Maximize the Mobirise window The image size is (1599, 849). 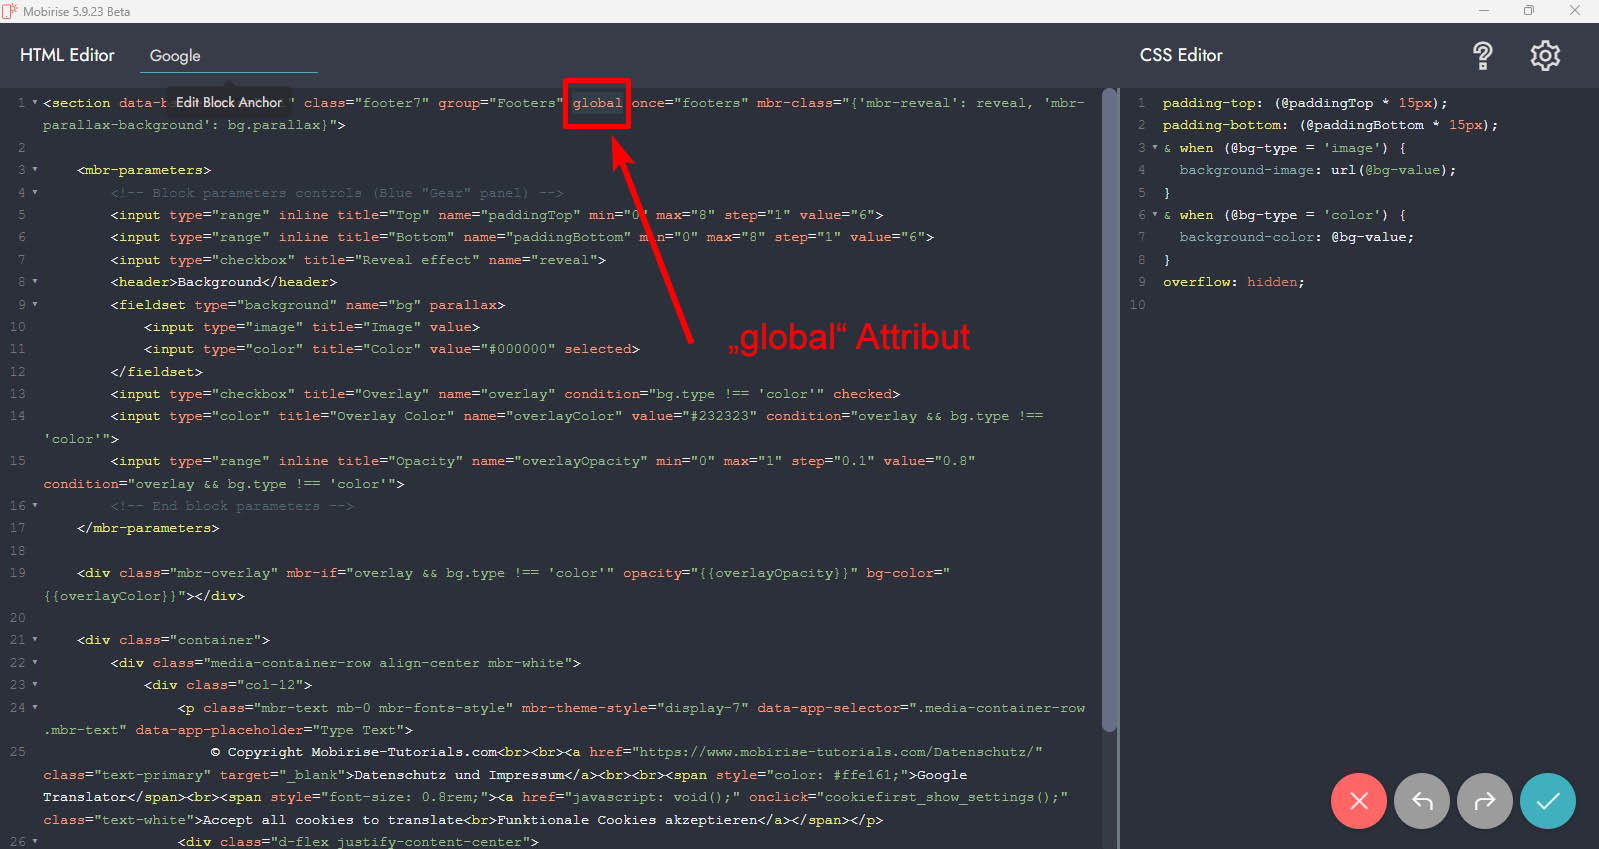point(1528,11)
